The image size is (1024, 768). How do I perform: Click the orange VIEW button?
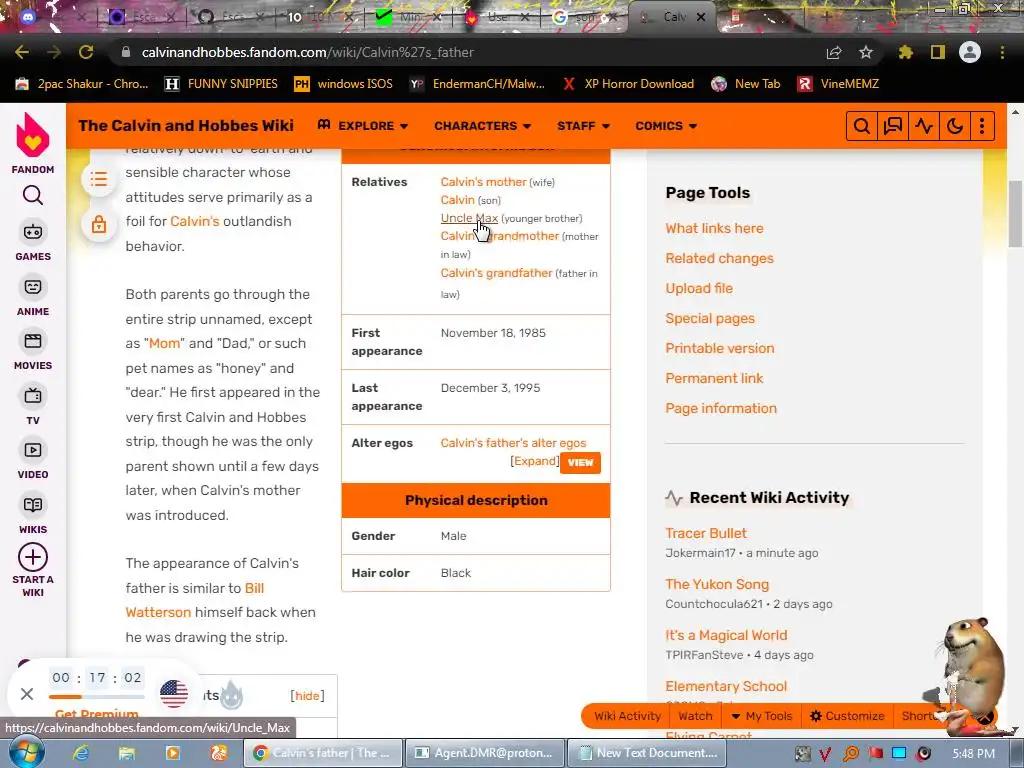580,462
